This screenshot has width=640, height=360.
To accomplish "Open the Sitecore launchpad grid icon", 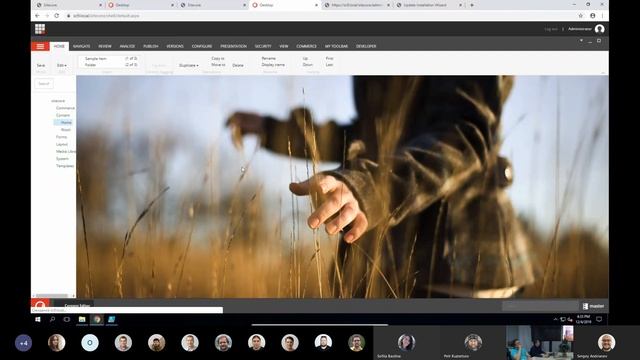I will [40, 29].
